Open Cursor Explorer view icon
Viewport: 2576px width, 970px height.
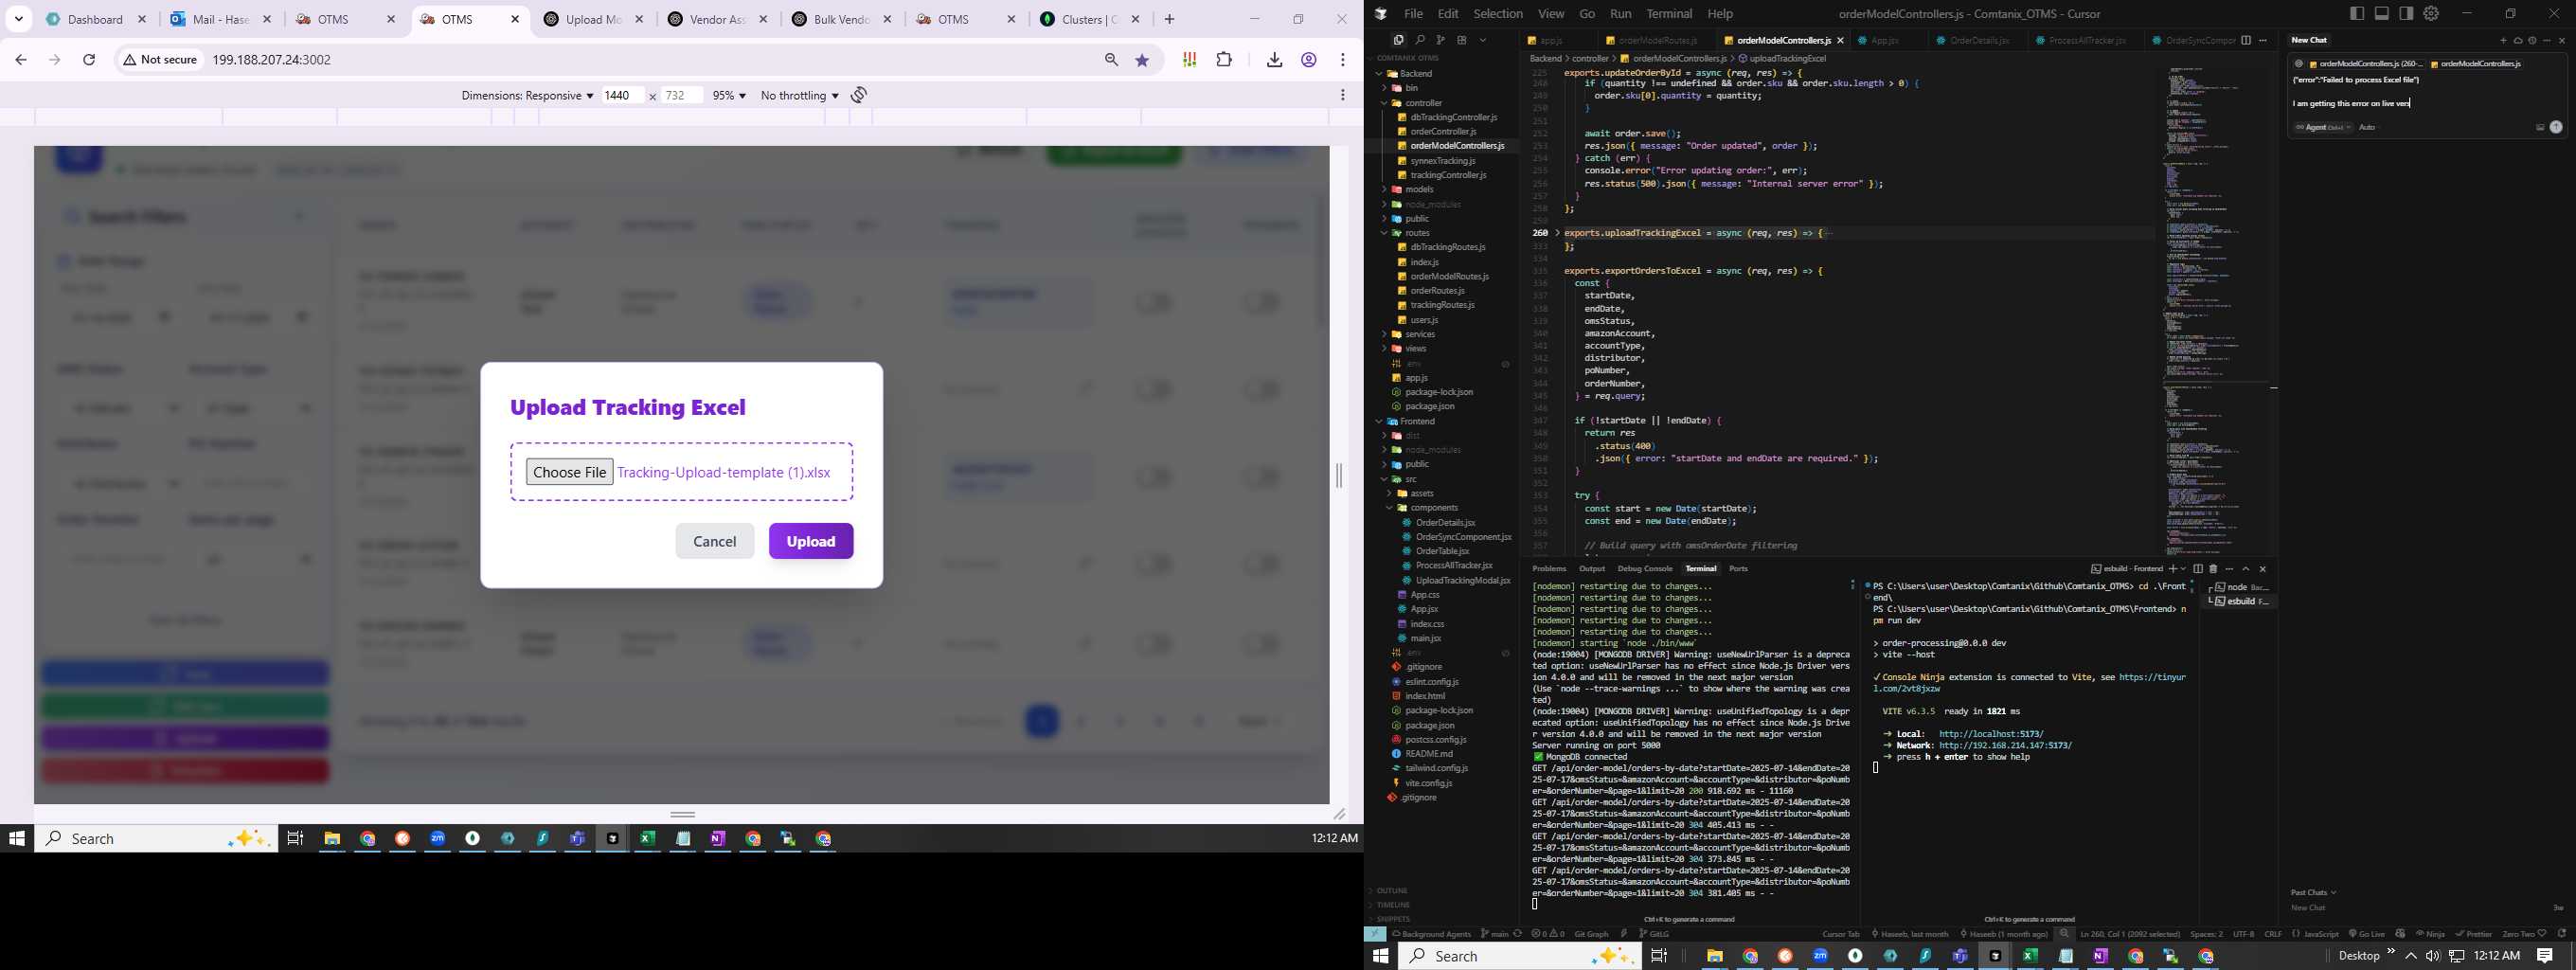click(x=1398, y=40)
